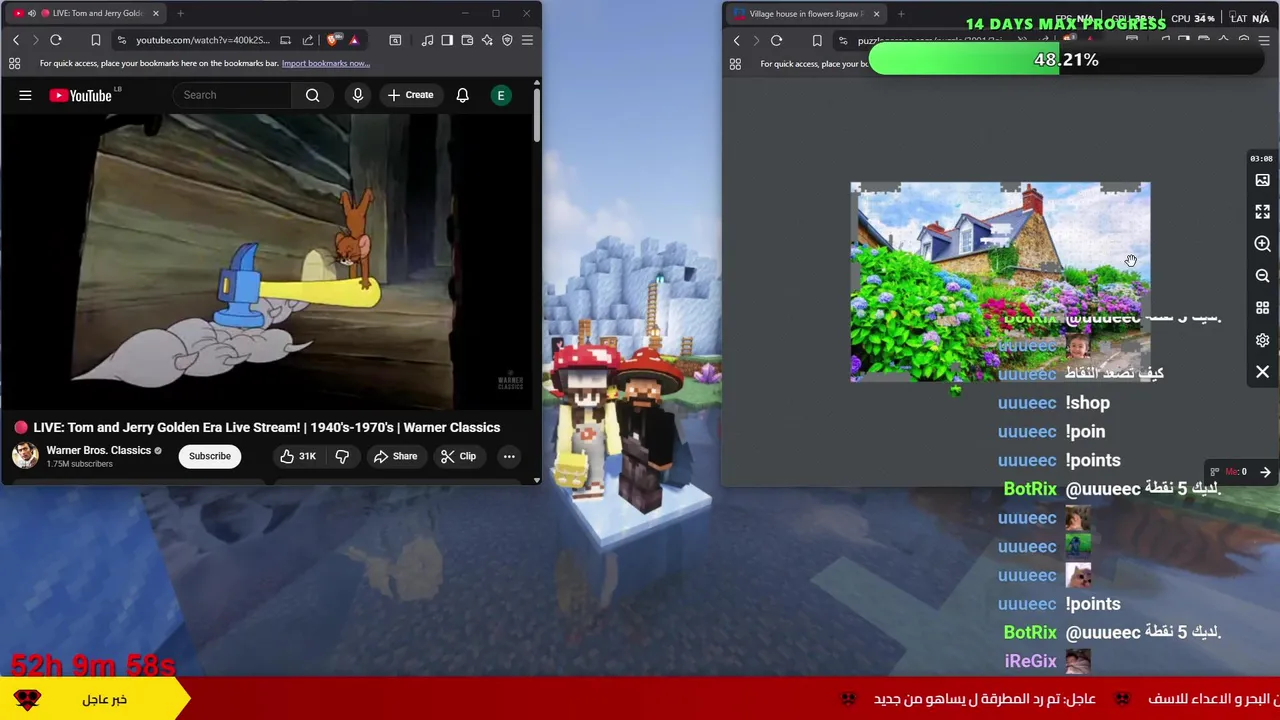Open new tab in puzzle window
The height and width of the screenshot is (720, 1280).
tap(901, 14)
